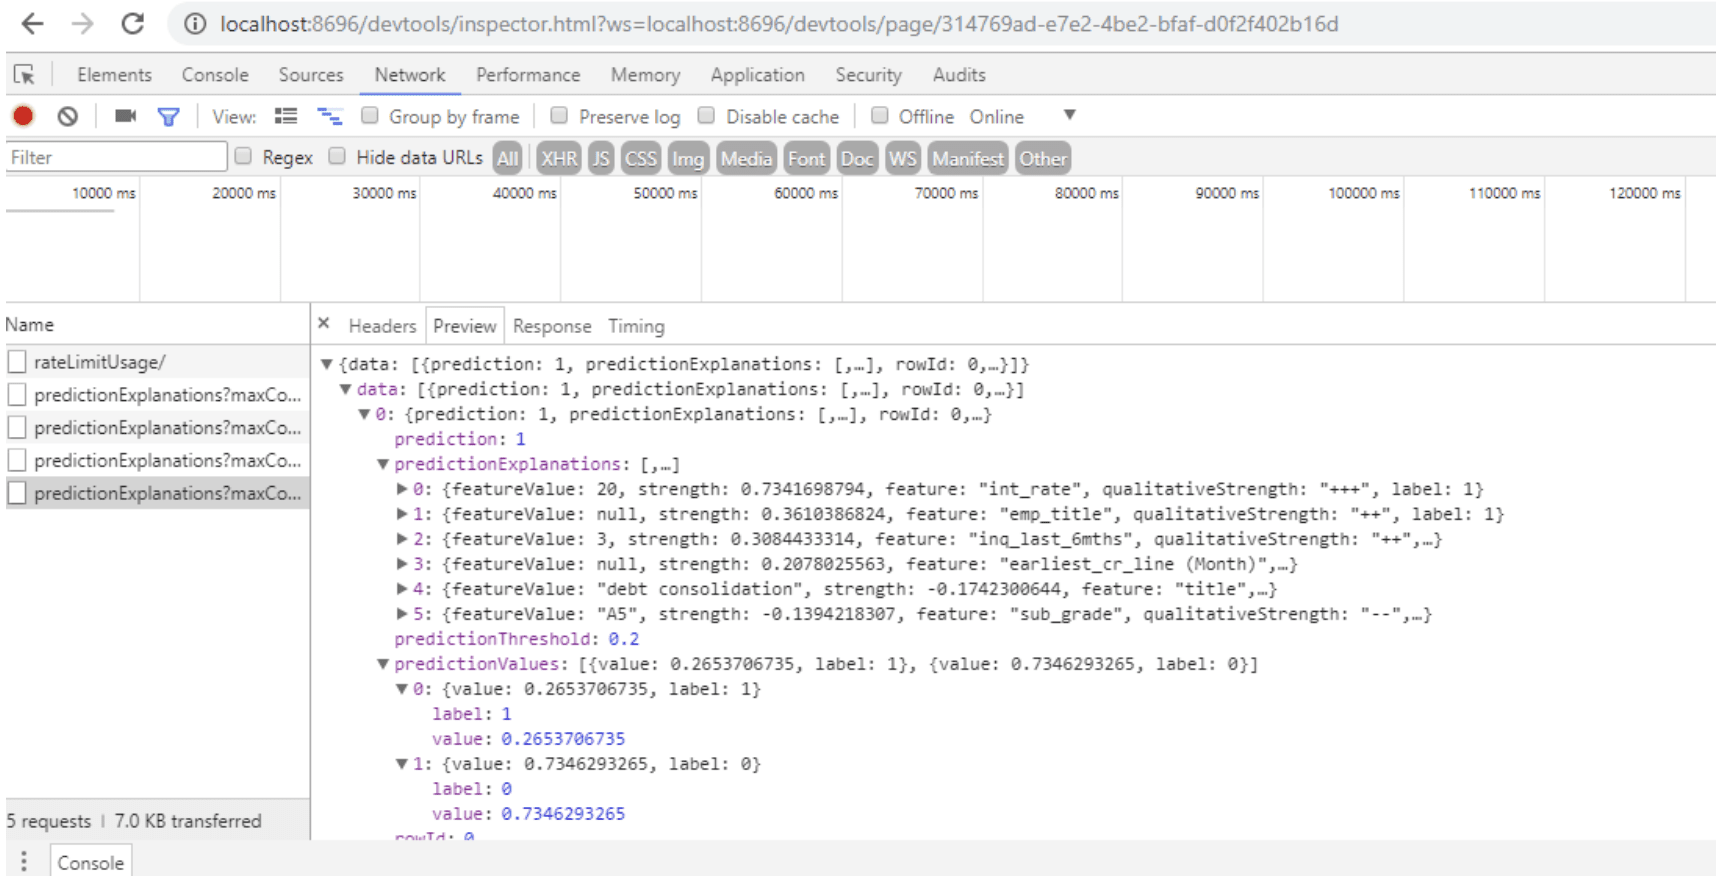Collapse the predictionExplanations array
Viewport: 1721px width, 880px height.
tap(382, 464)
